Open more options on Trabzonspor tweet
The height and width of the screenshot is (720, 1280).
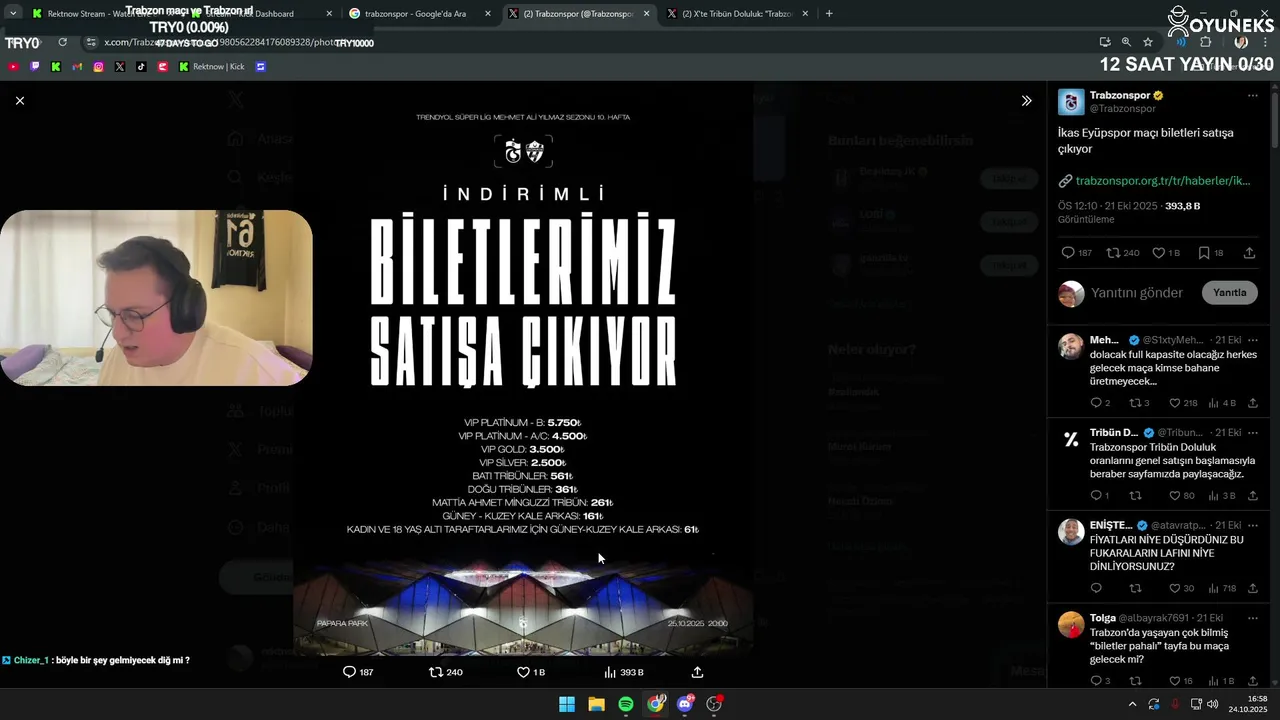[x=1252, y=96]
